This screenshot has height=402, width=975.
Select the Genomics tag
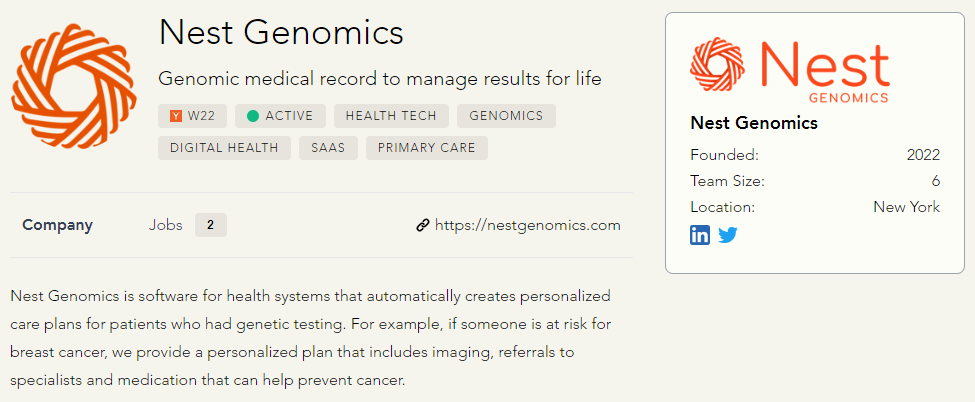click(506, 116)
